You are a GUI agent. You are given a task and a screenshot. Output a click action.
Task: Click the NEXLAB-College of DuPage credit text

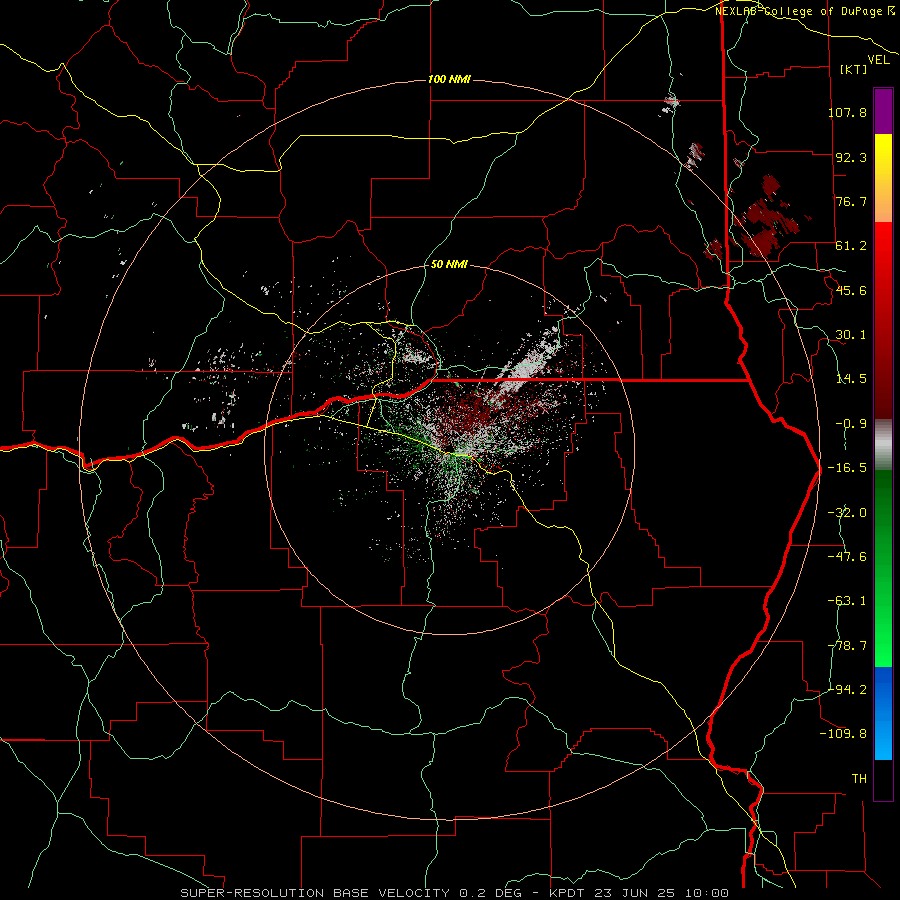point(804,11)
